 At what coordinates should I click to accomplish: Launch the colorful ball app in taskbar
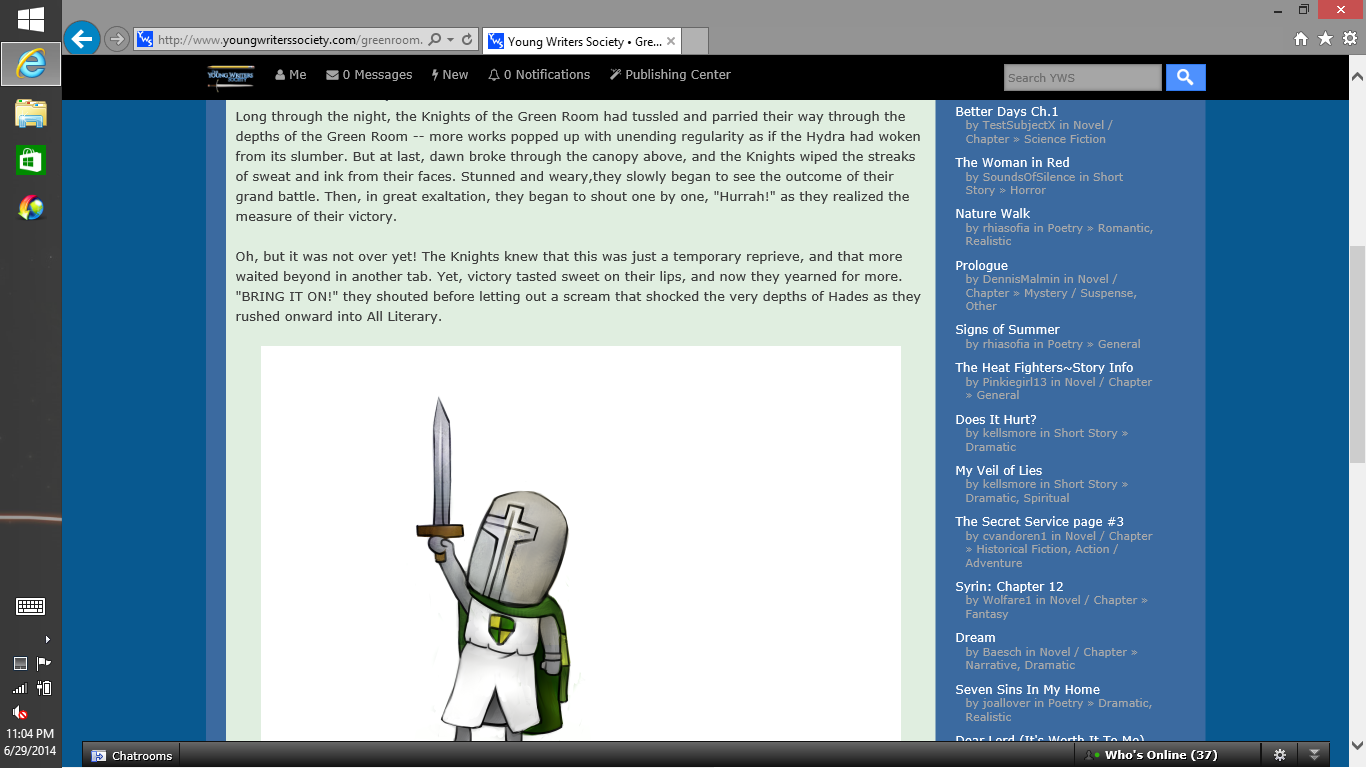[x=31, y=208]
